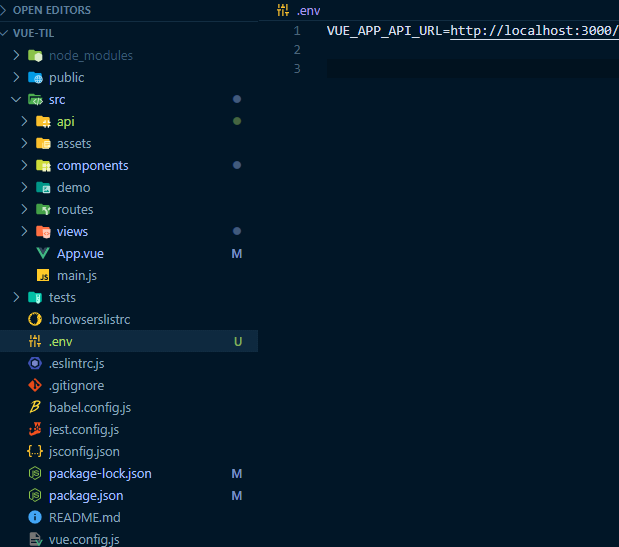This screenshot has width=619, height=547.
Task: Expand the views folder chevron
Action: click(24, 231)
